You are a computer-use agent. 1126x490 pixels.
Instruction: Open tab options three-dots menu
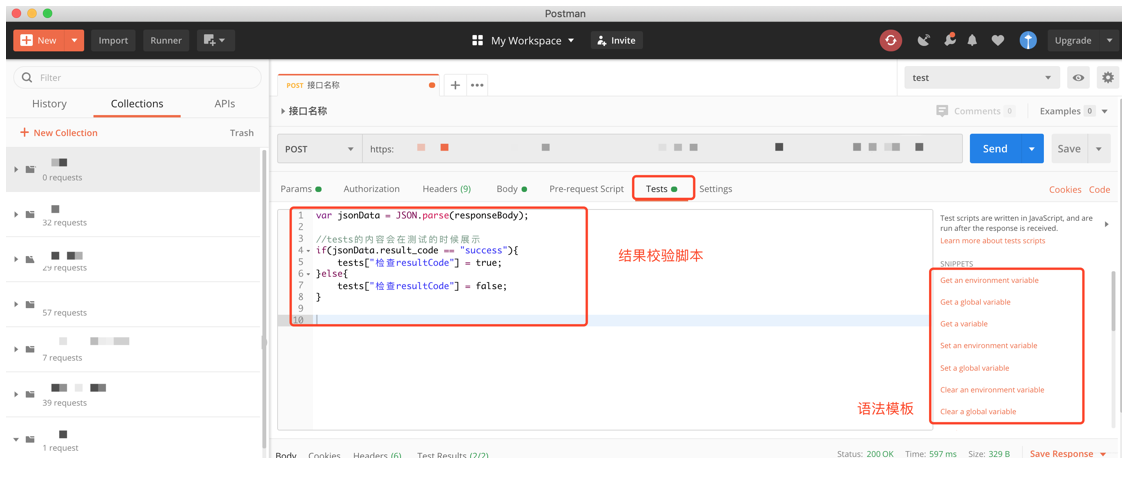click(x=477, y=85)
